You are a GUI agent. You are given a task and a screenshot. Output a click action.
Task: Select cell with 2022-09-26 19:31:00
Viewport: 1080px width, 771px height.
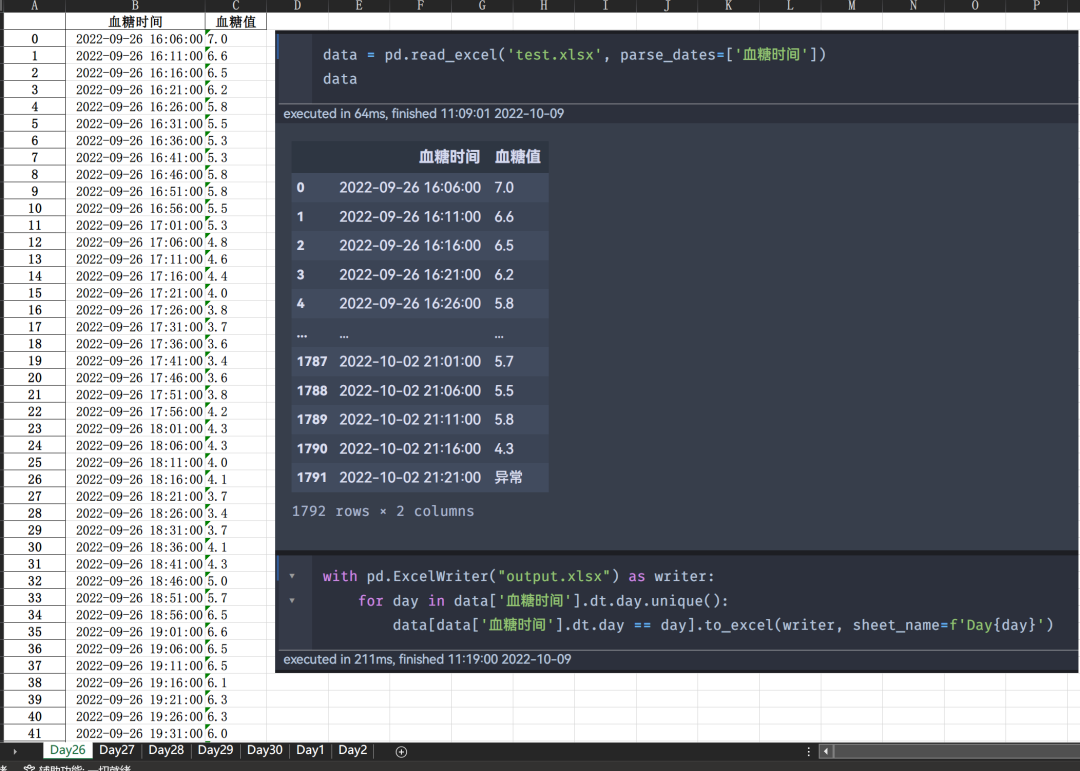[135, 733]
